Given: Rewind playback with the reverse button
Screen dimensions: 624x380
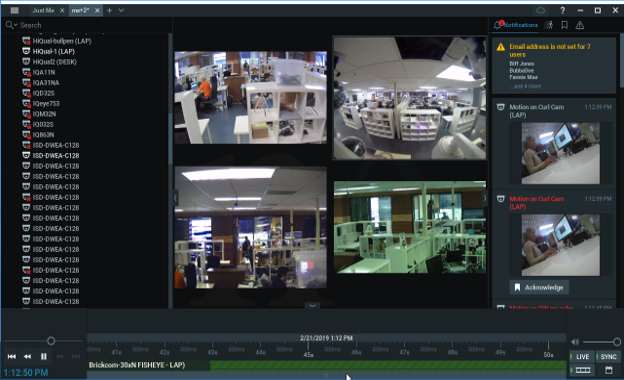Looking at the screenshot, I should pyautogui.click(x=27, y=357).
